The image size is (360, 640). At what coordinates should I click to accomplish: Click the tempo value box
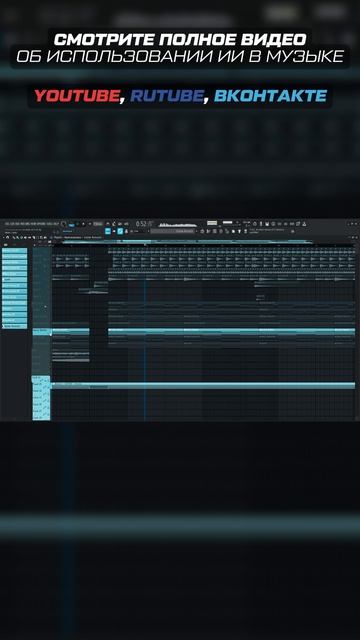click(98, 224)
